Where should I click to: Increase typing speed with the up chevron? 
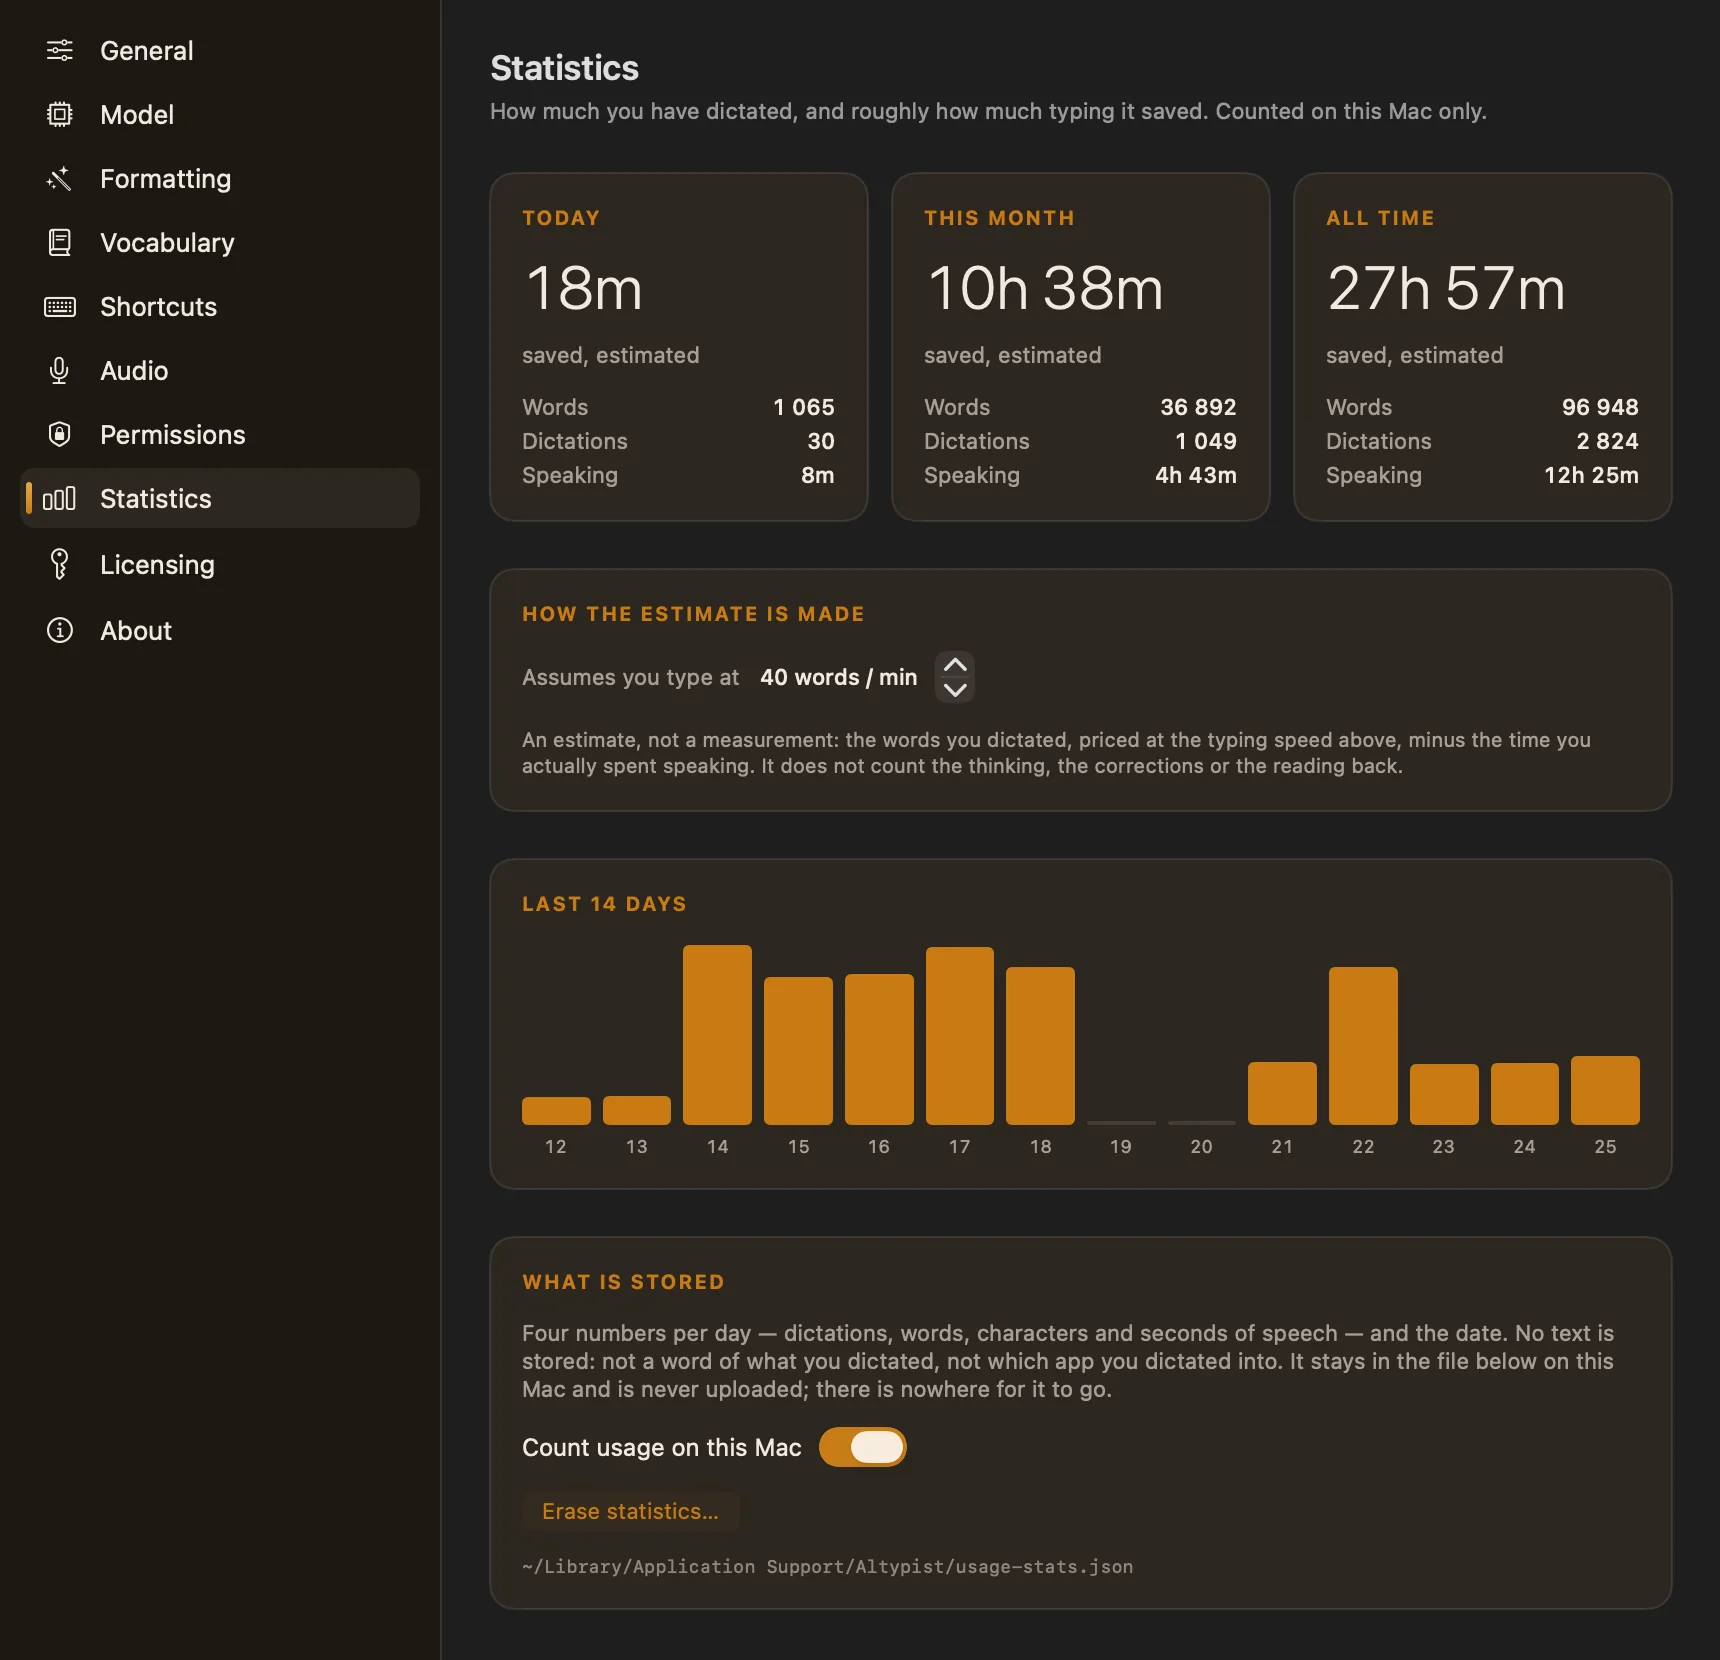tap(955, 665)
